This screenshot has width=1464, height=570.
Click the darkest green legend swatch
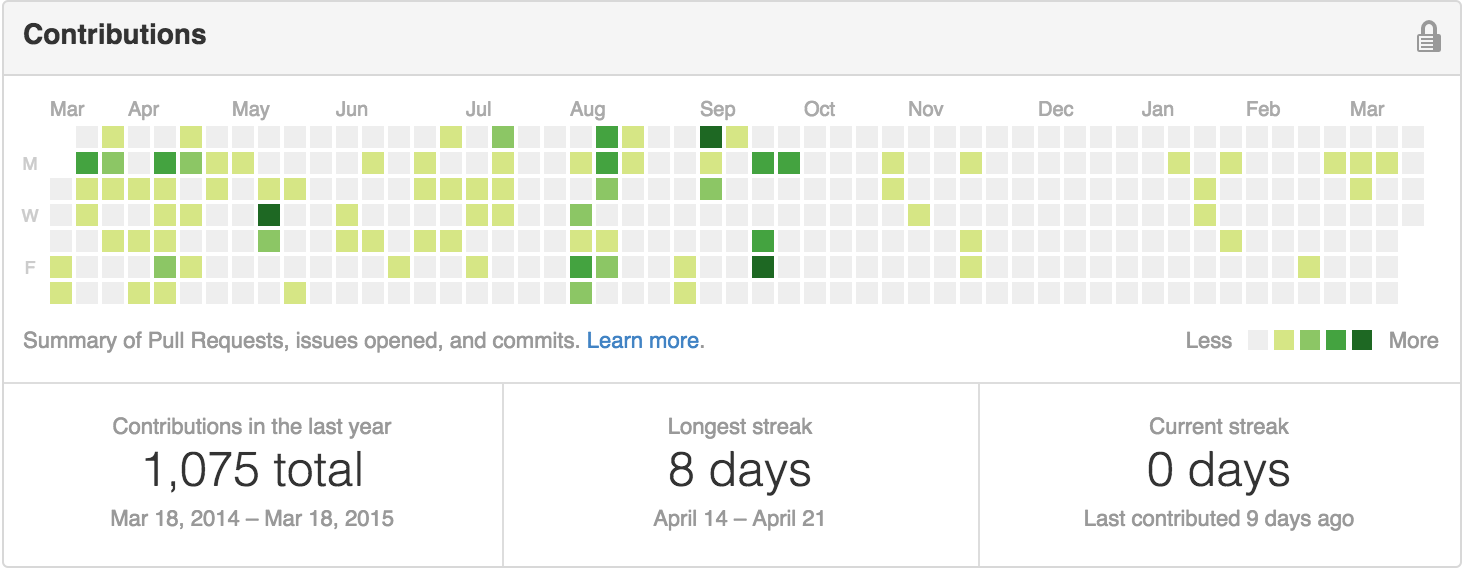[x=1362, y=340]
